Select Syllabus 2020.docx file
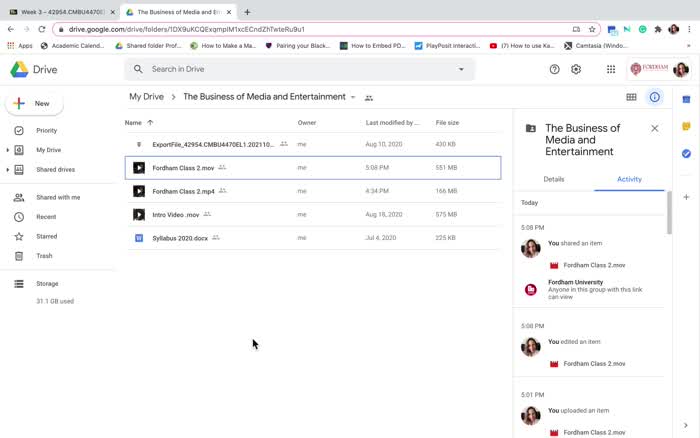This screenshot has height=438, width=700. pos(313,238)
